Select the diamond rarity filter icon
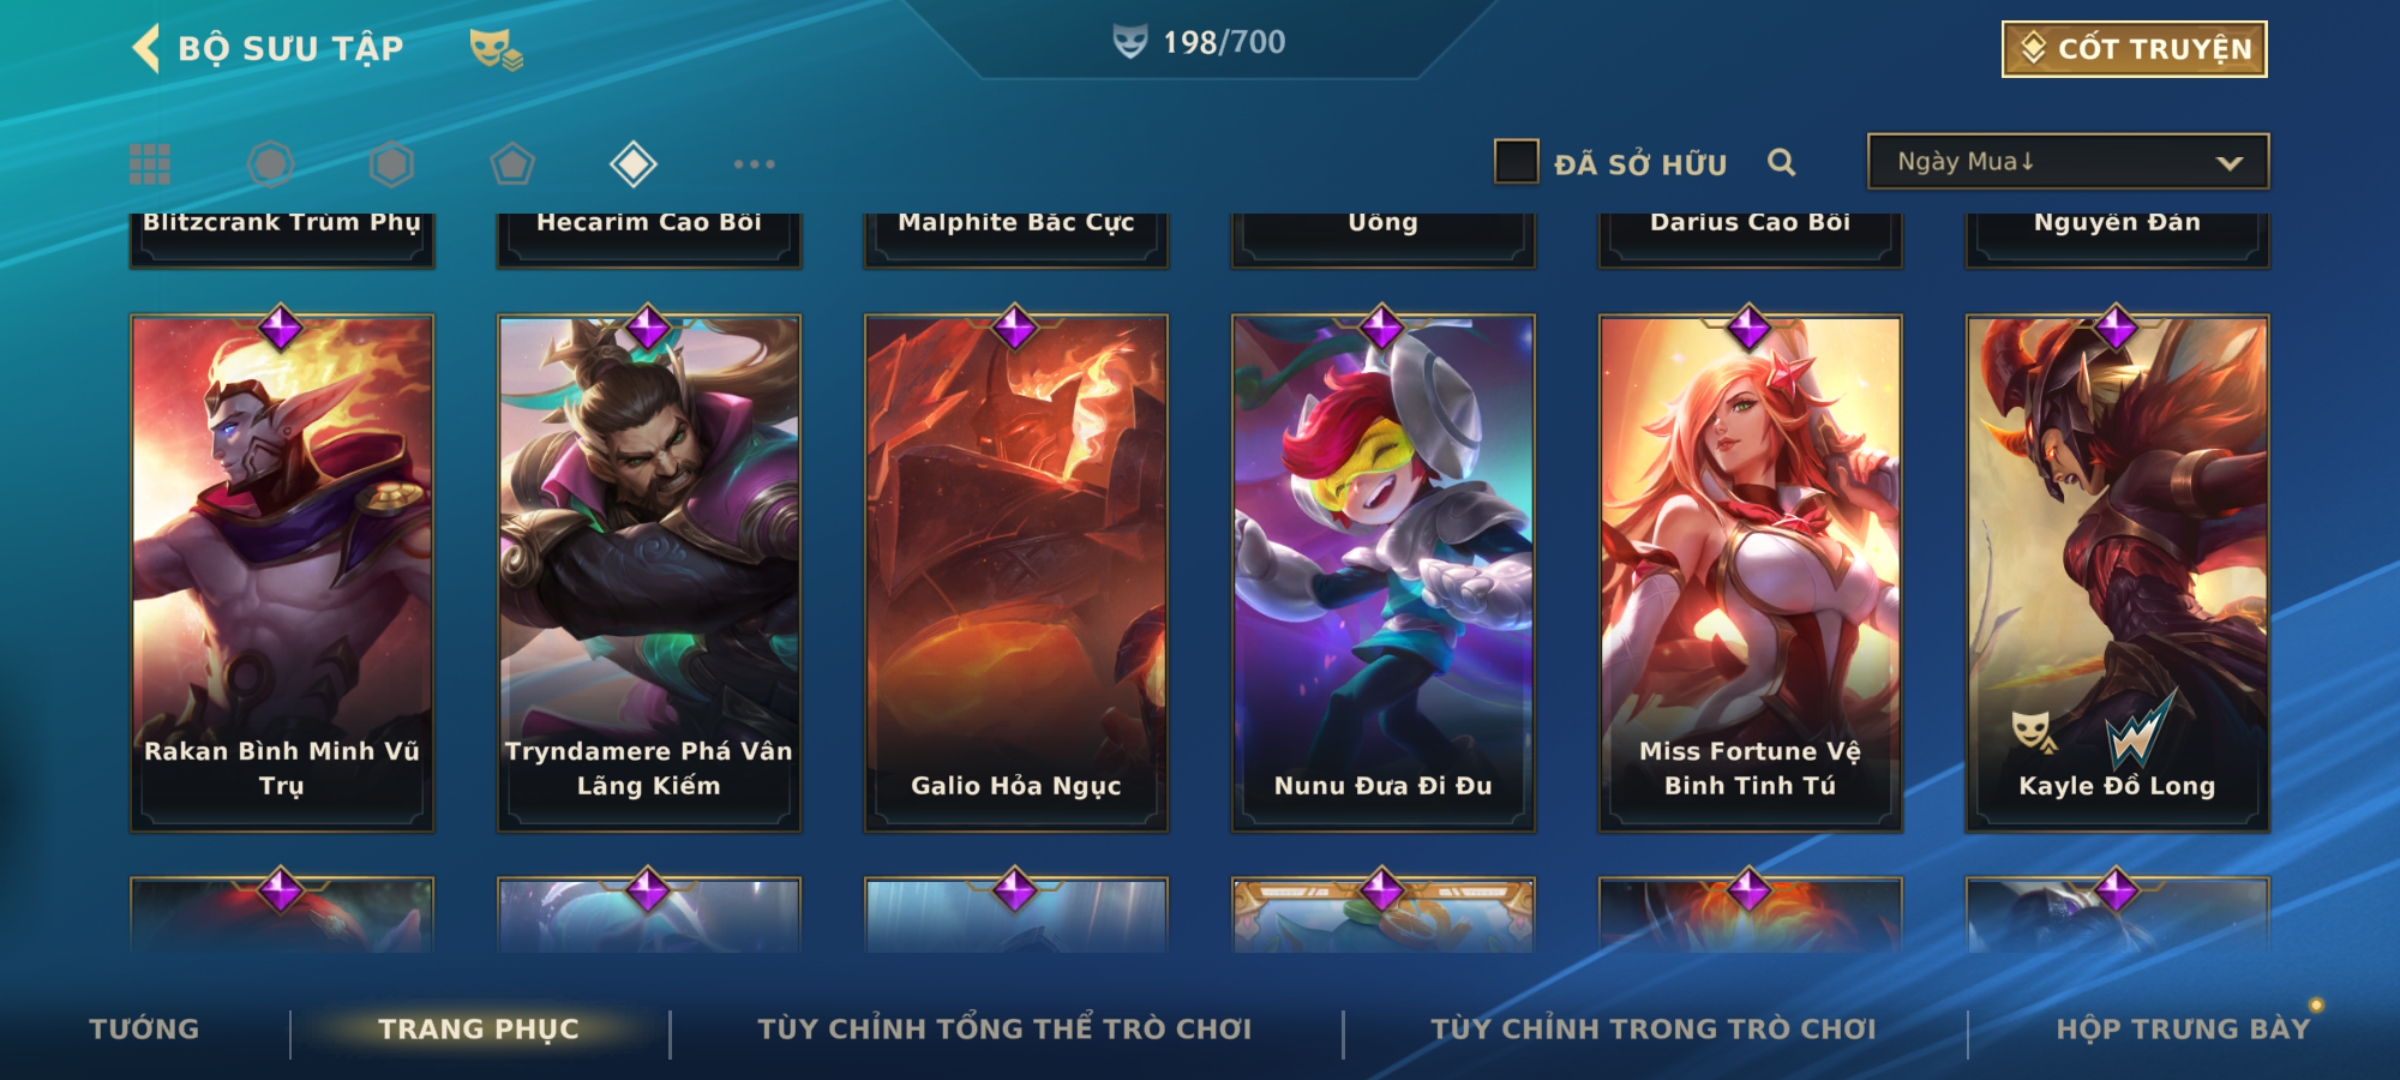 (x=633, y=164)
